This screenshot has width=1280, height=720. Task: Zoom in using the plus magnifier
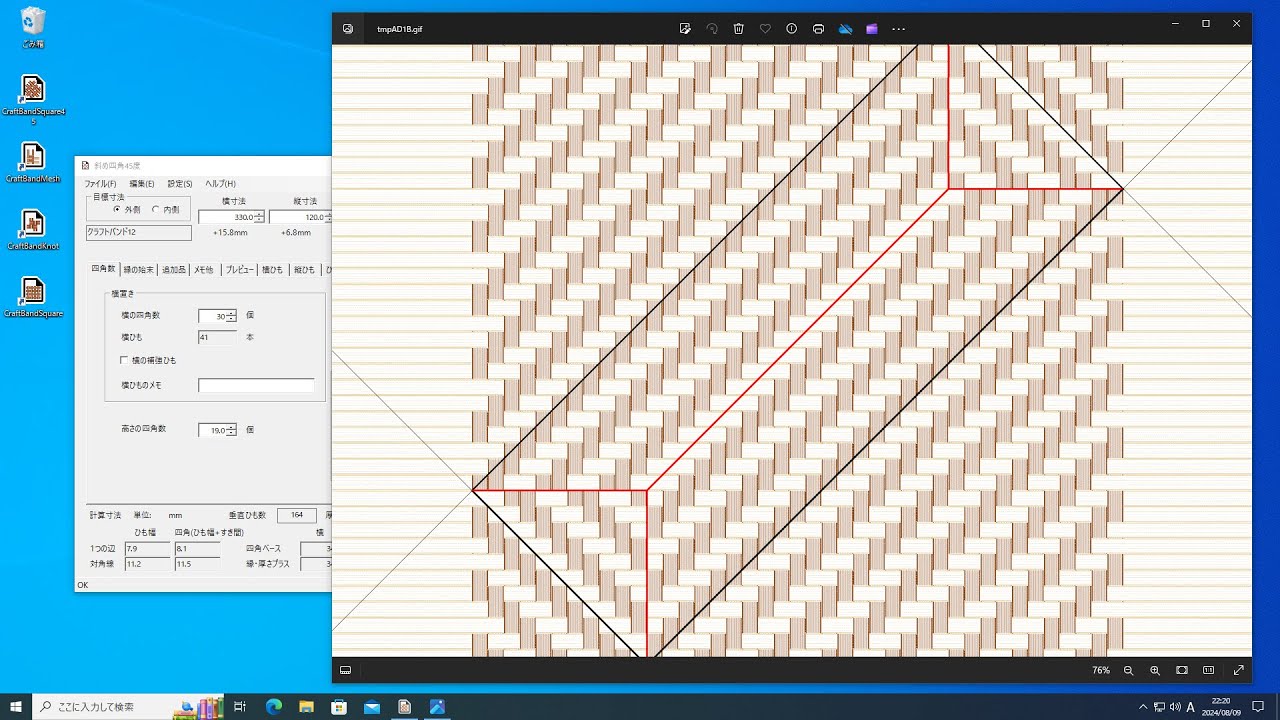[1155, 670]
